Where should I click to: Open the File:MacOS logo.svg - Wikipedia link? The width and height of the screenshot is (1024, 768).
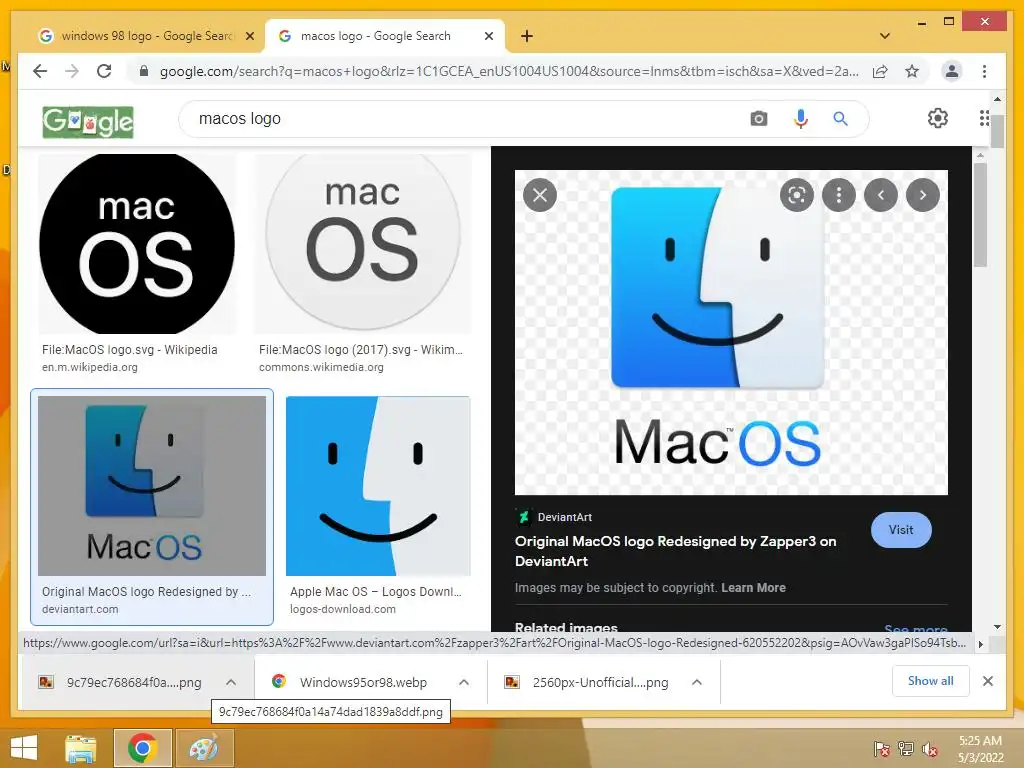pos(129,349)
